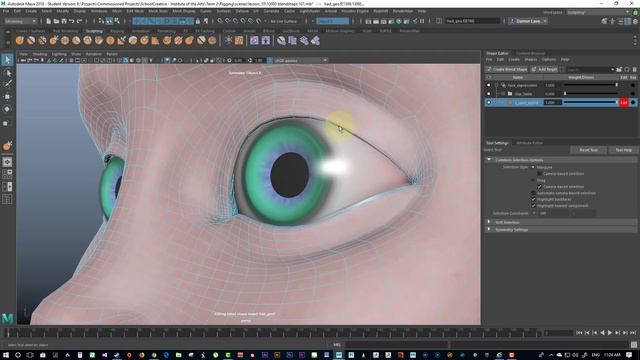
Task: Click the Redo icon on status line
Action: click(x=80, y=21)
